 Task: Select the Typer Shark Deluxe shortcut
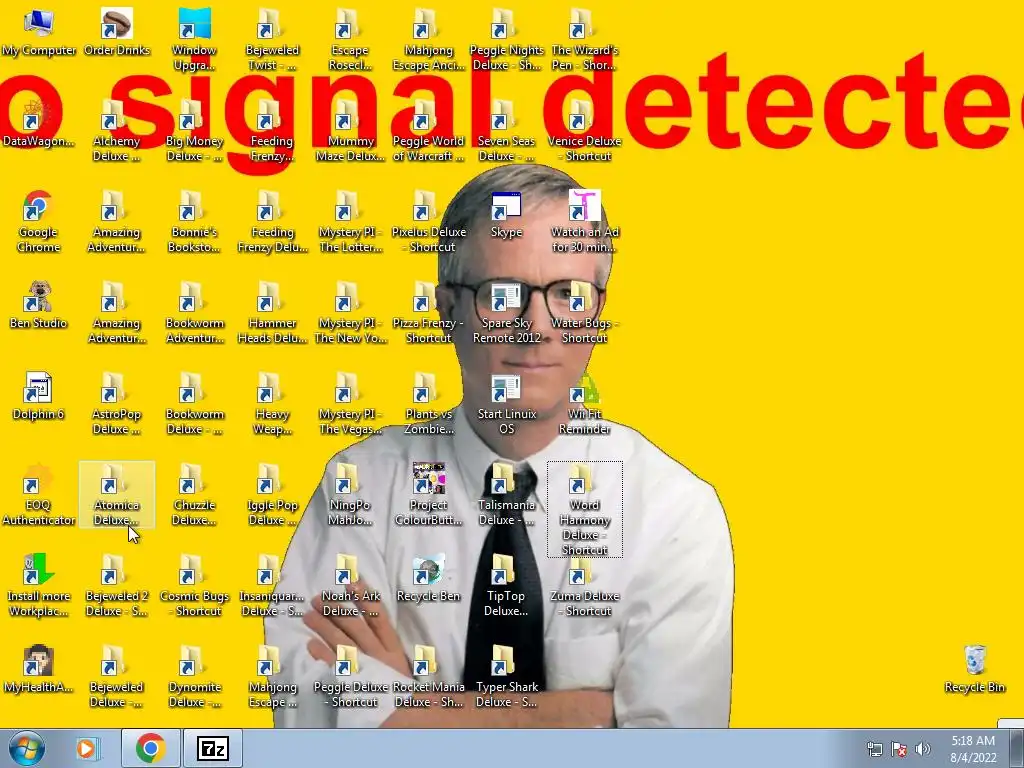(x=506, y=677)
